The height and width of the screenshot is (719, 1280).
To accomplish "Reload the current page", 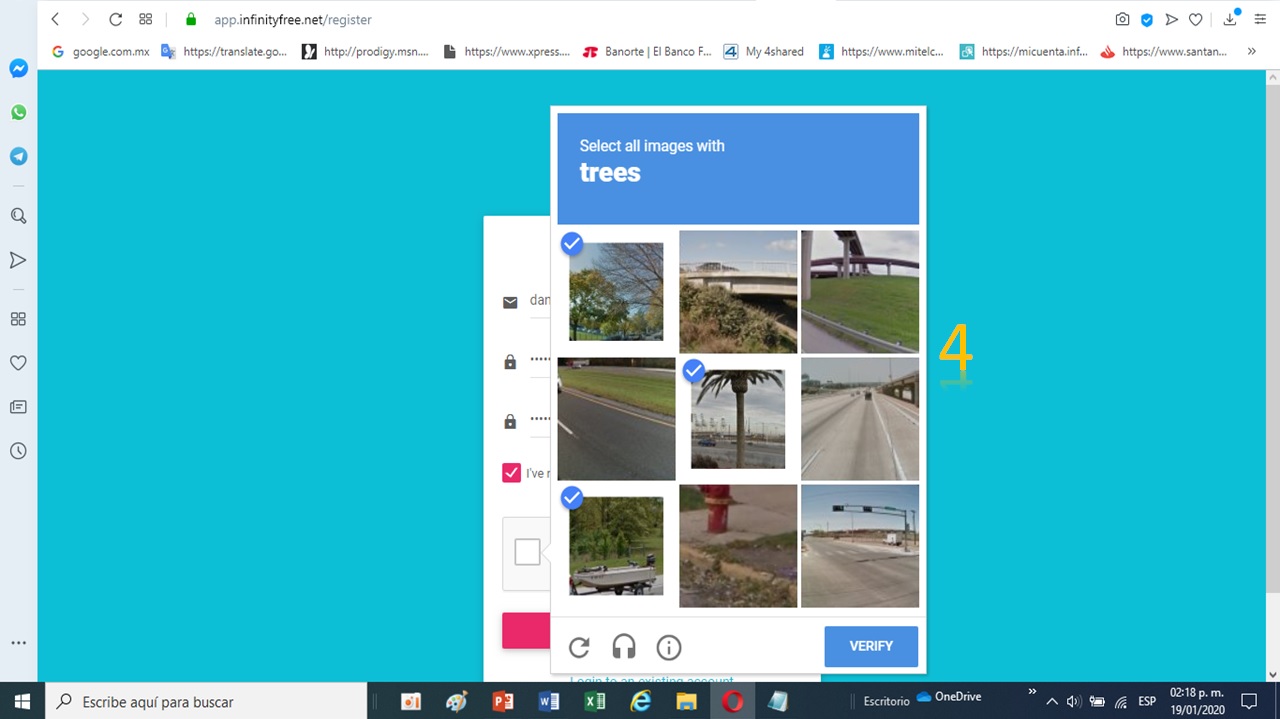I will point(115,20).
